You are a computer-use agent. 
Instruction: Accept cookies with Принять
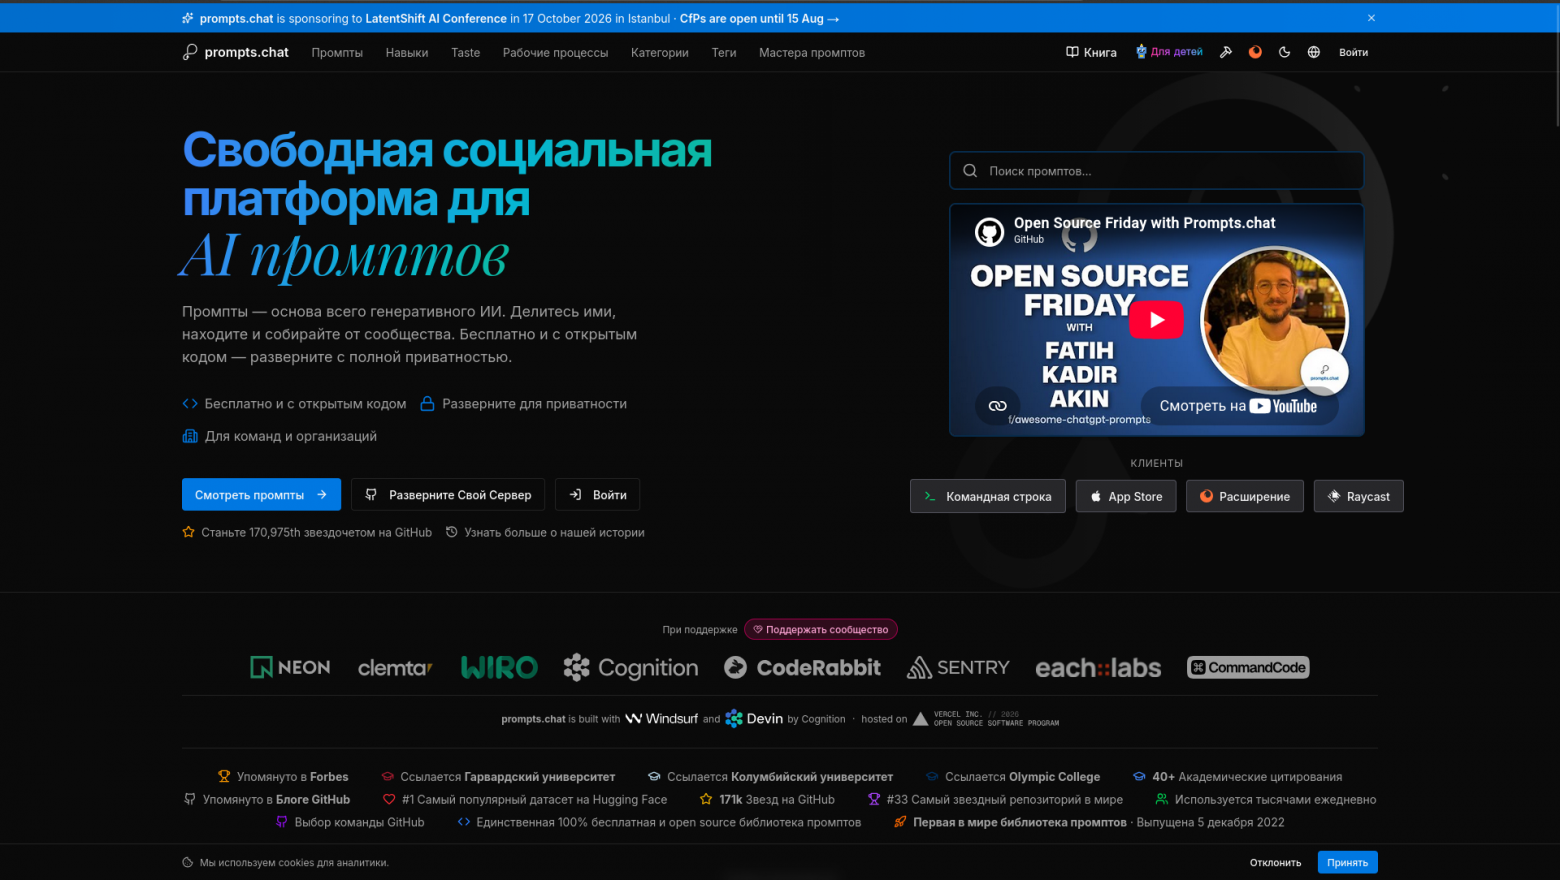click(1347, 863)
